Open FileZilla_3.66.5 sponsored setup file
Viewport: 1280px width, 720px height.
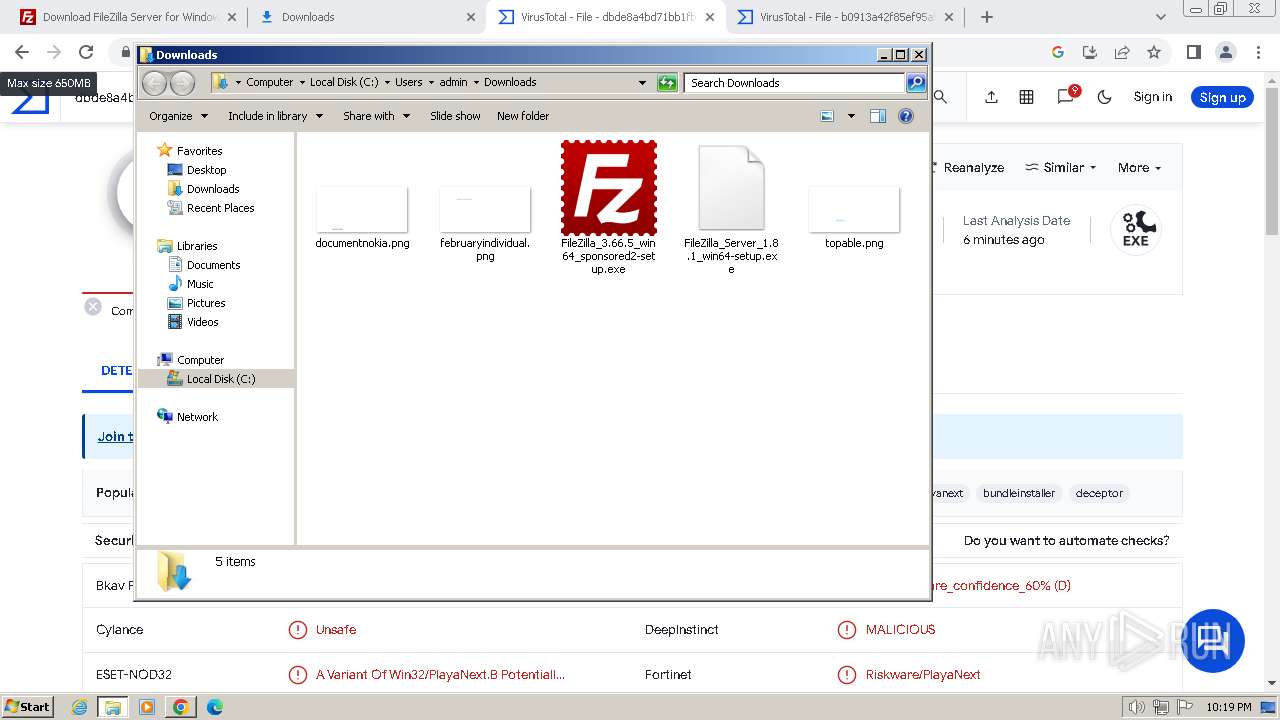tap(608, 208)
